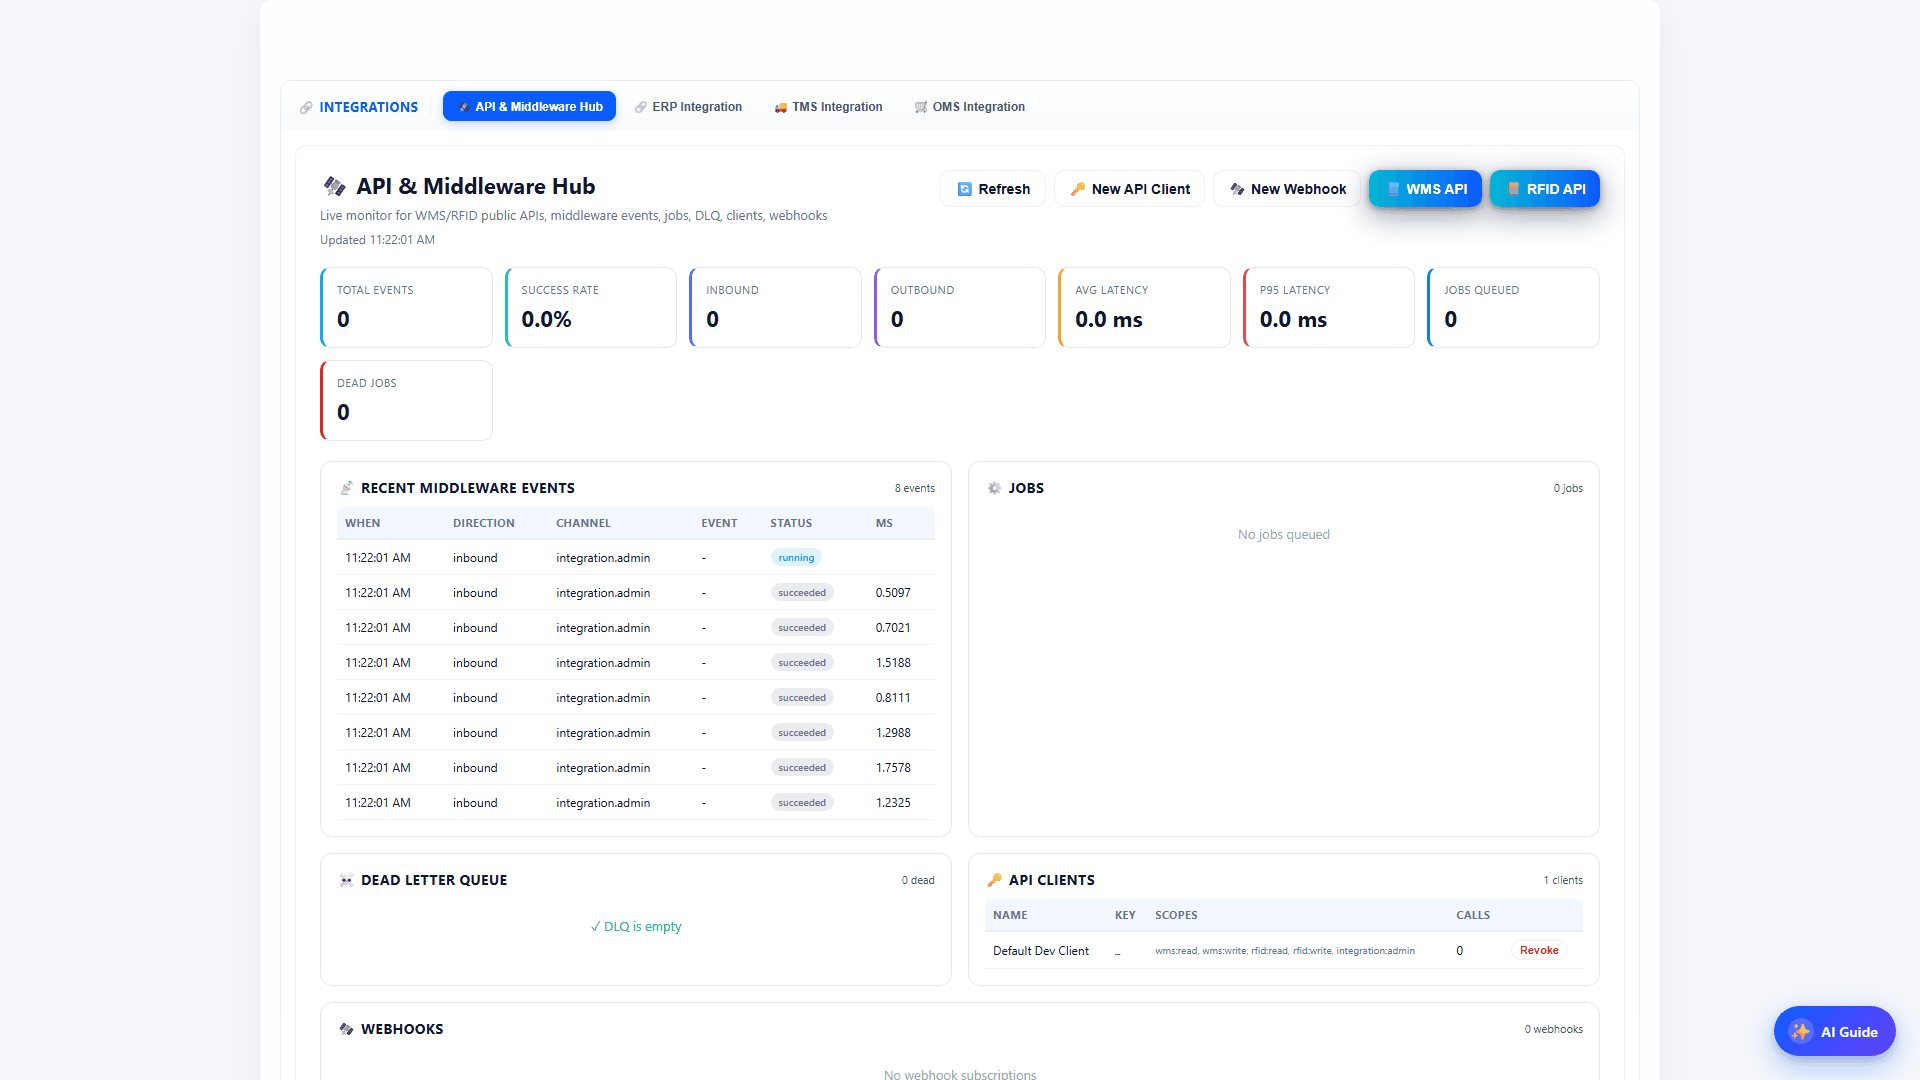The width and height of the screenshot is (1920, 1080).
Task: Click the gear icon next to Jobs
Action: pos(994,488)
